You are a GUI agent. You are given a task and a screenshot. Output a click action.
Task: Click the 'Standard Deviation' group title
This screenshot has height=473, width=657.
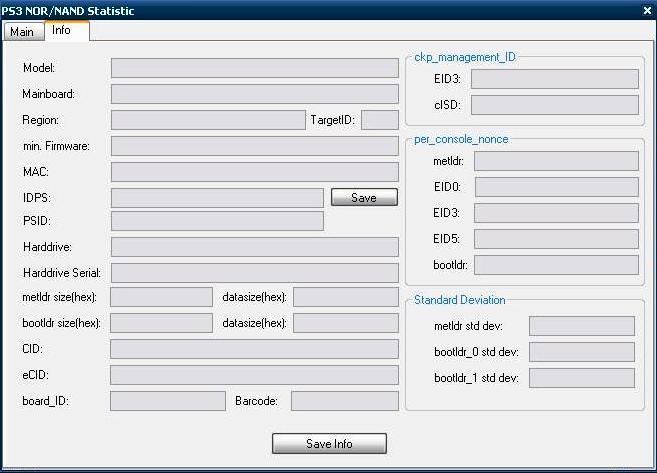point(460,300)
